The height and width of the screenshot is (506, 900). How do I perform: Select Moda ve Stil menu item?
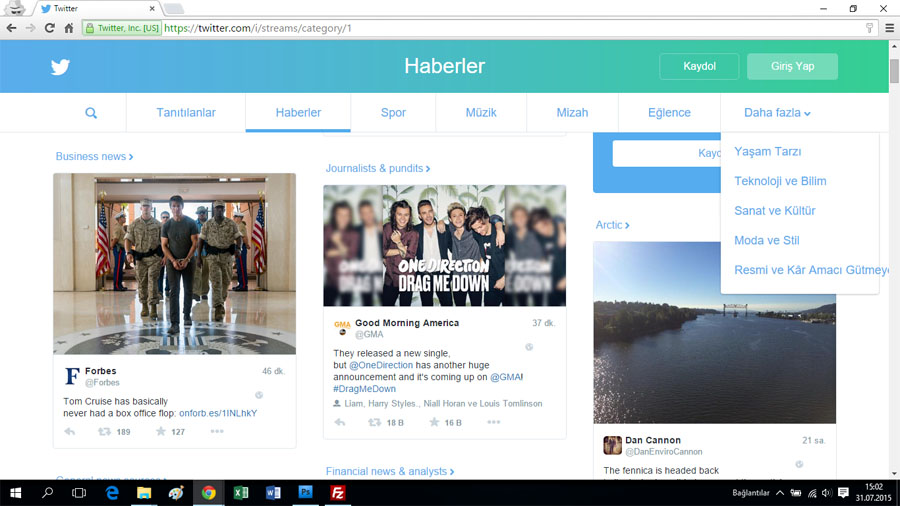click(x=767, y=240)
